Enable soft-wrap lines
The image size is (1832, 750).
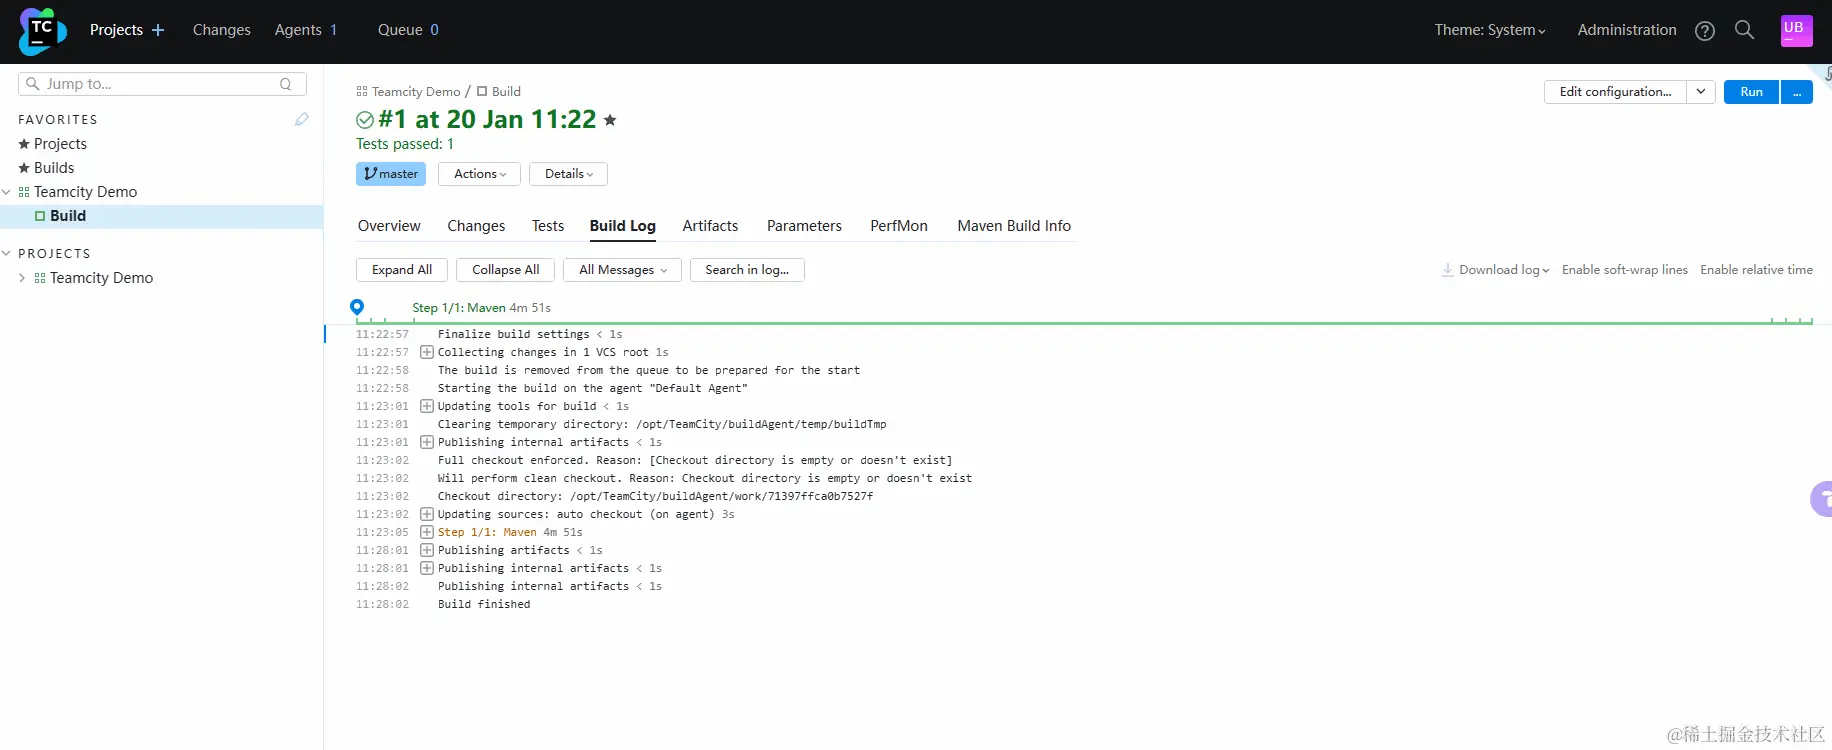pos(1625,270)
